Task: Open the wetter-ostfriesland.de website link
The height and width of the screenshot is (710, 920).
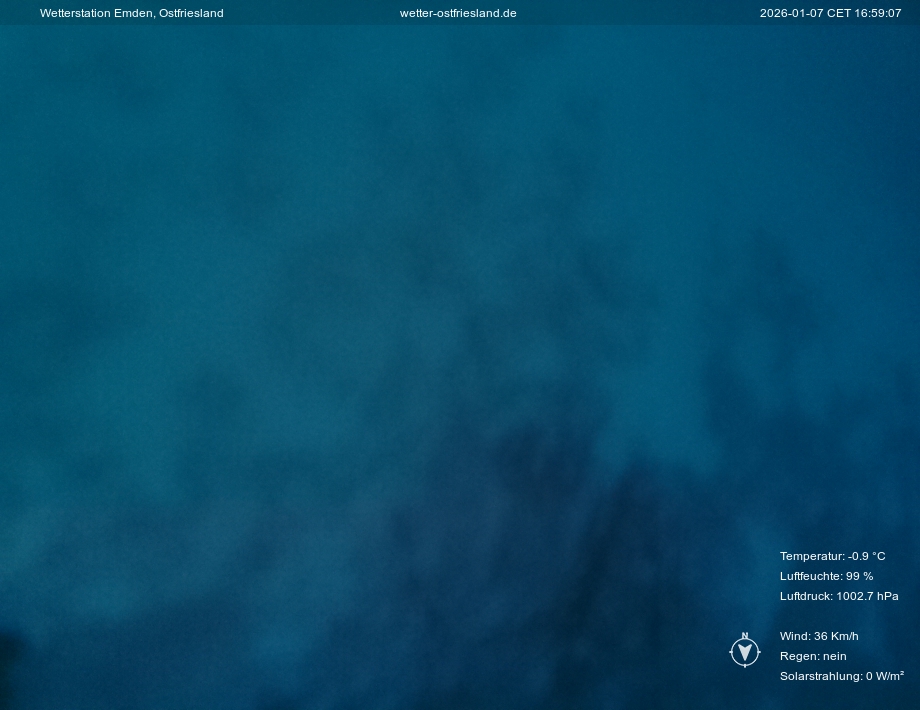Action: (458, 13)
